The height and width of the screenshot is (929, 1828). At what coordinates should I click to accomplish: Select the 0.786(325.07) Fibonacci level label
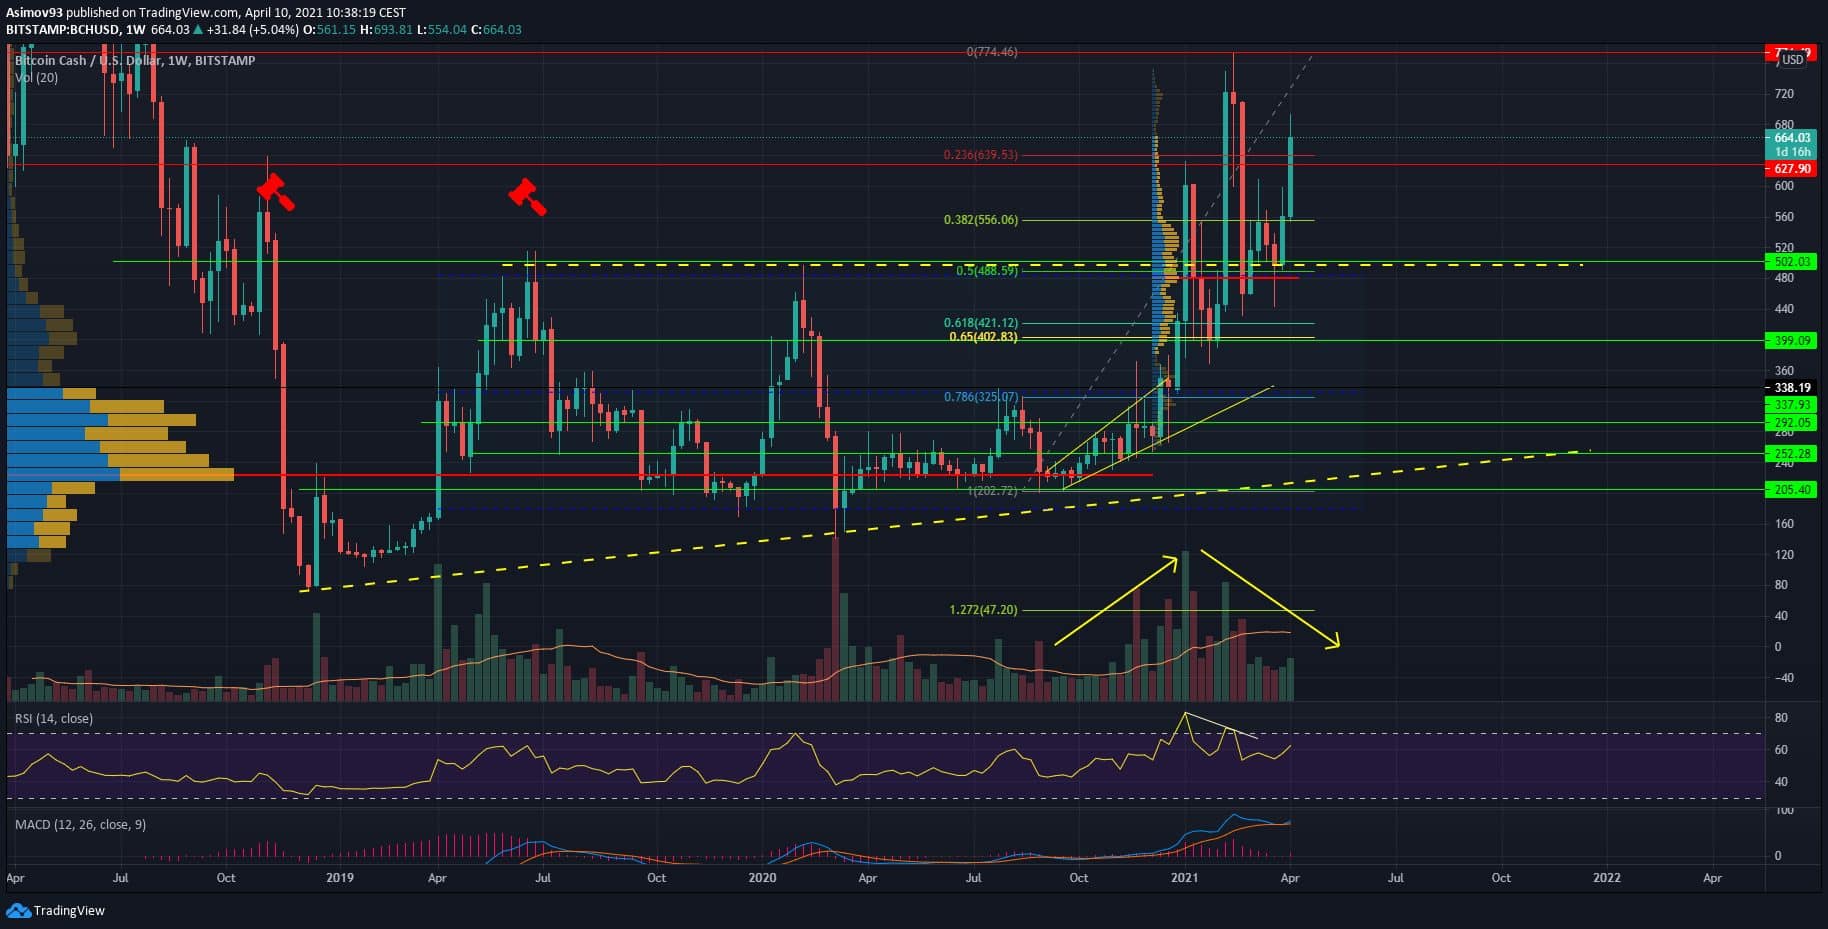(981, 397)
